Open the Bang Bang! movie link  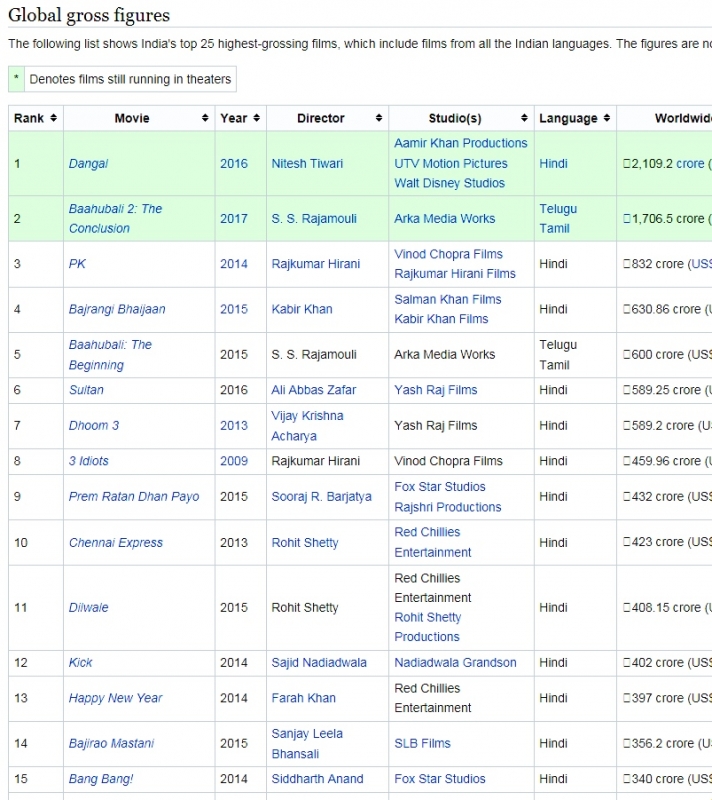100,779
